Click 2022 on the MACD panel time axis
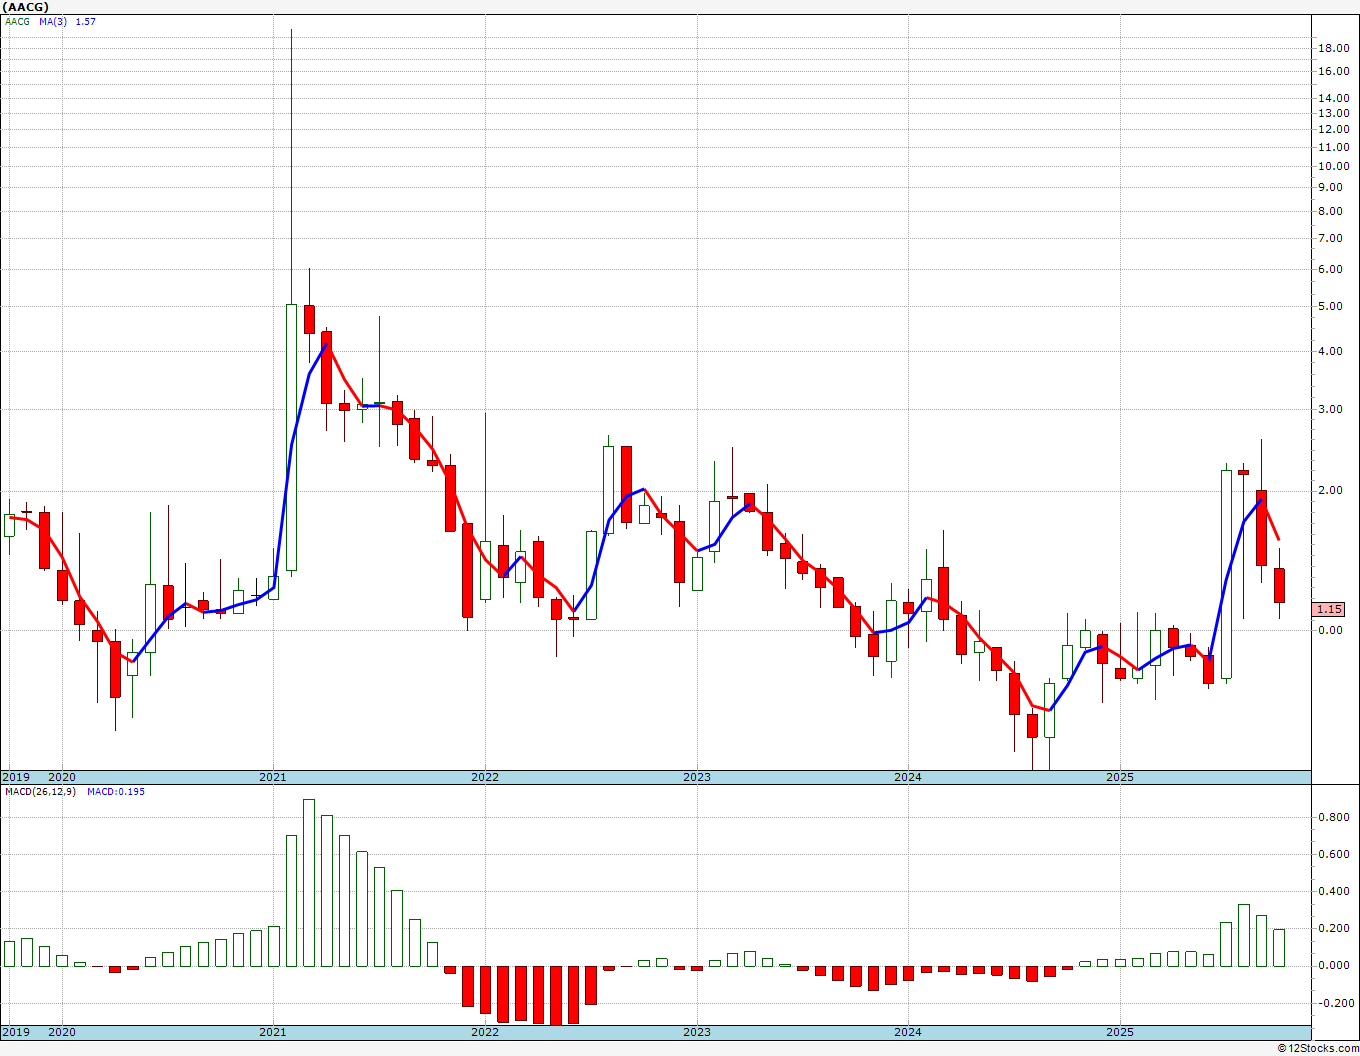Viewport: 1360px width, 1056px height. coord(485,1032)
